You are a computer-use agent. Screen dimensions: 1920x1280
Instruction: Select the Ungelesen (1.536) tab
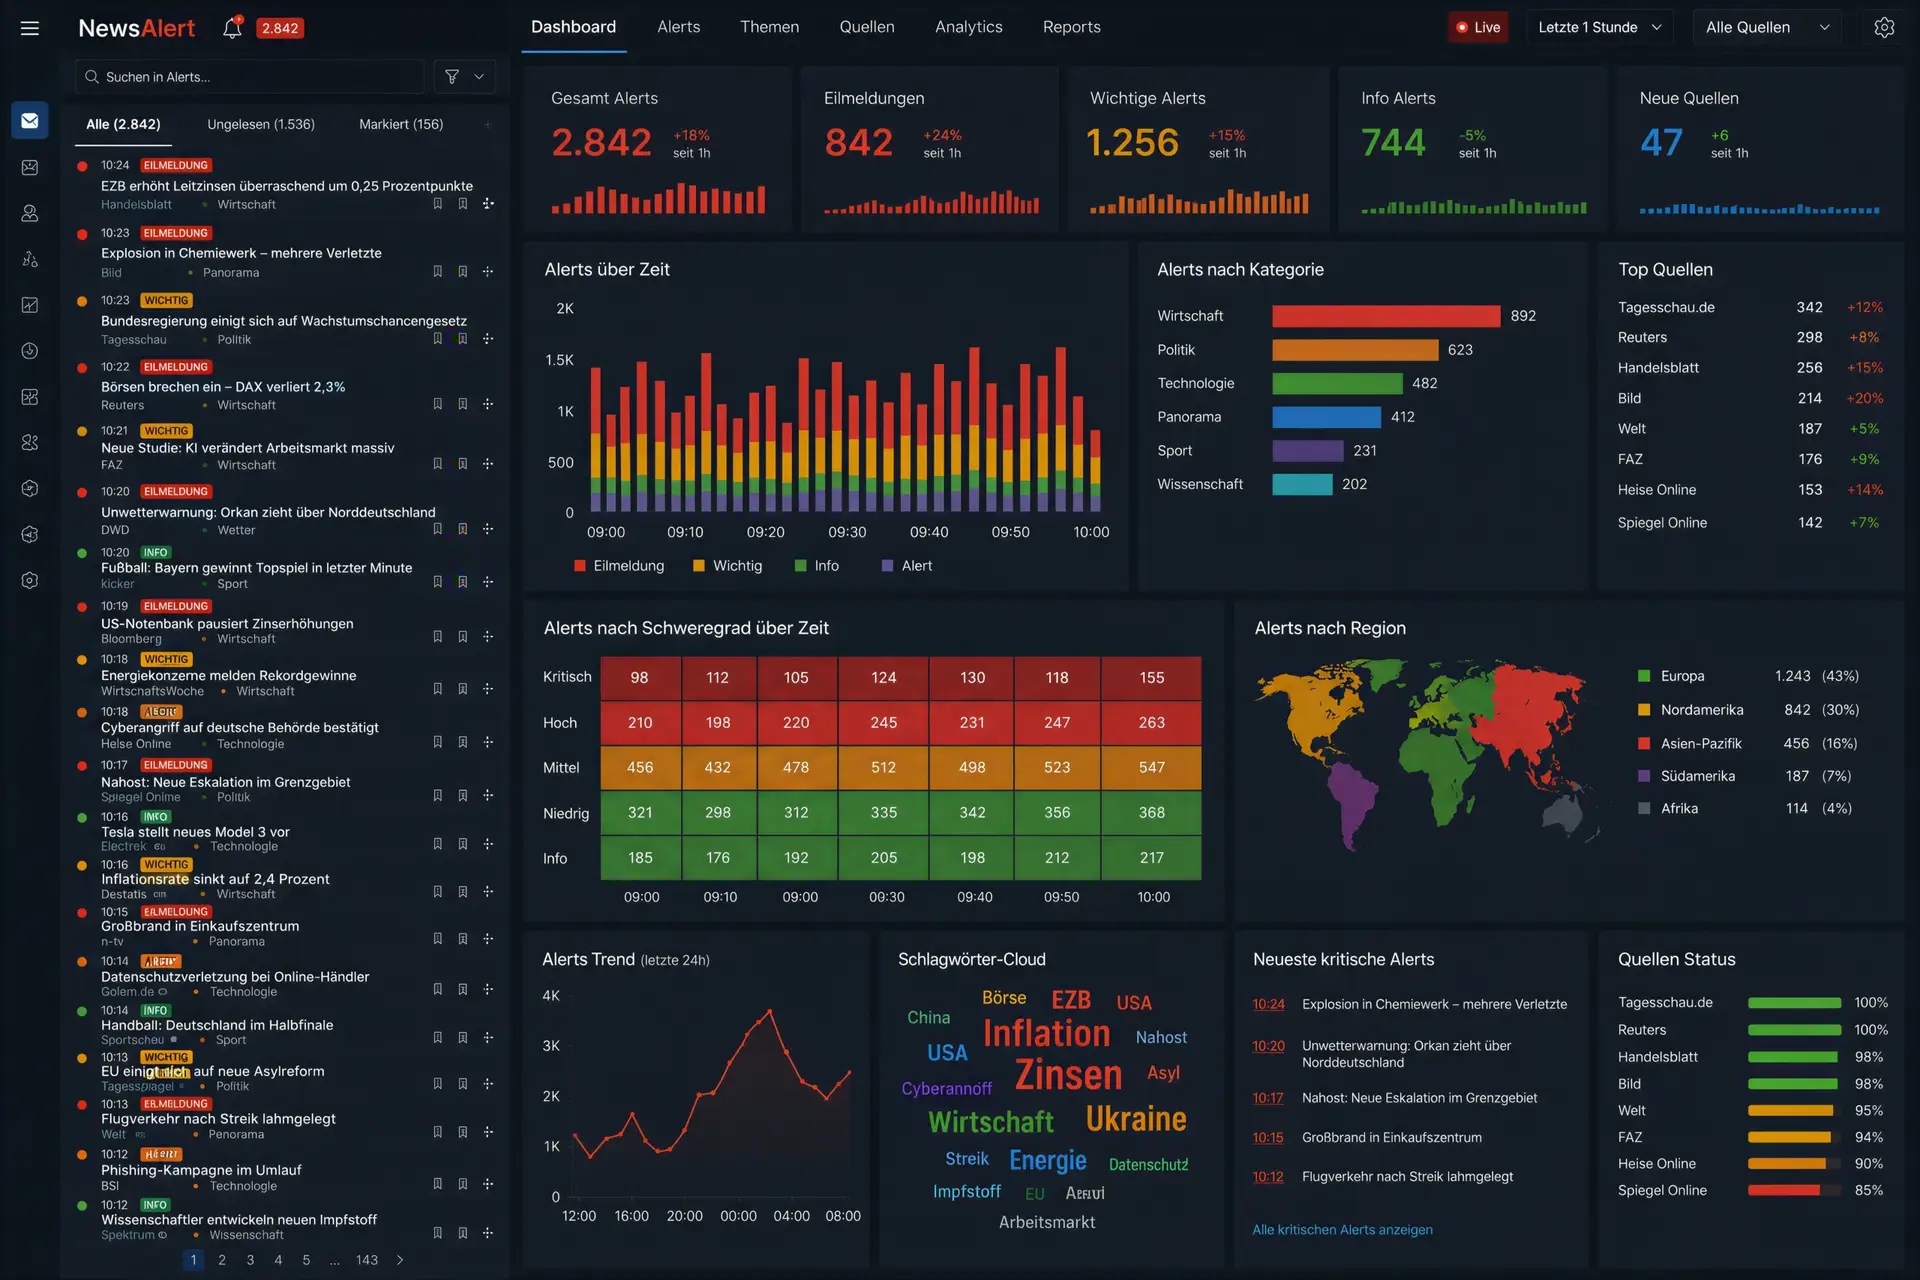tap(261, 124)
